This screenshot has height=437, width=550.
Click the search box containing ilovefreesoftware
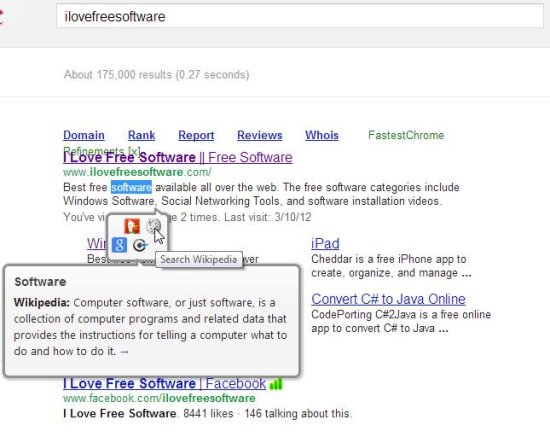pos(300,16)
